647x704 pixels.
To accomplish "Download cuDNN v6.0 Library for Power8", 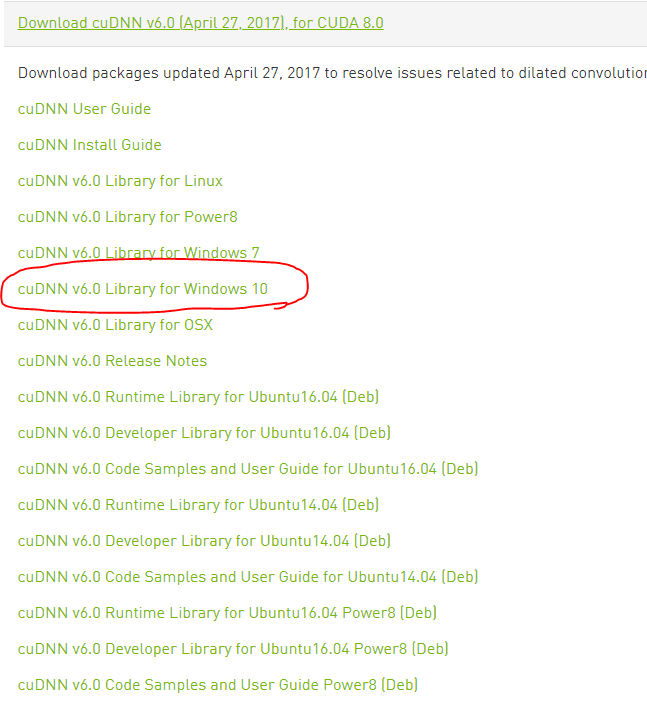I will point(128,217).
